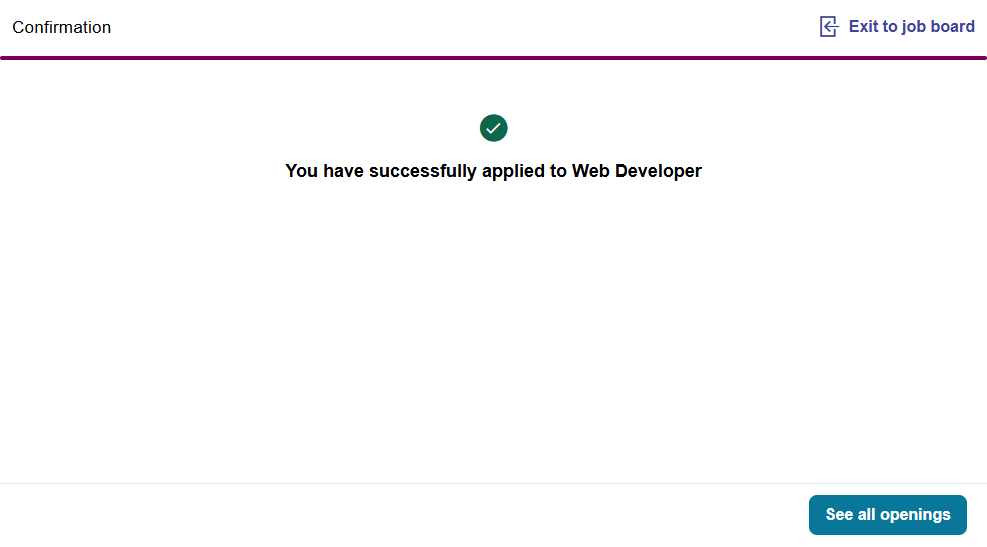
Task: Click the exit door icon
Action: 829,27
